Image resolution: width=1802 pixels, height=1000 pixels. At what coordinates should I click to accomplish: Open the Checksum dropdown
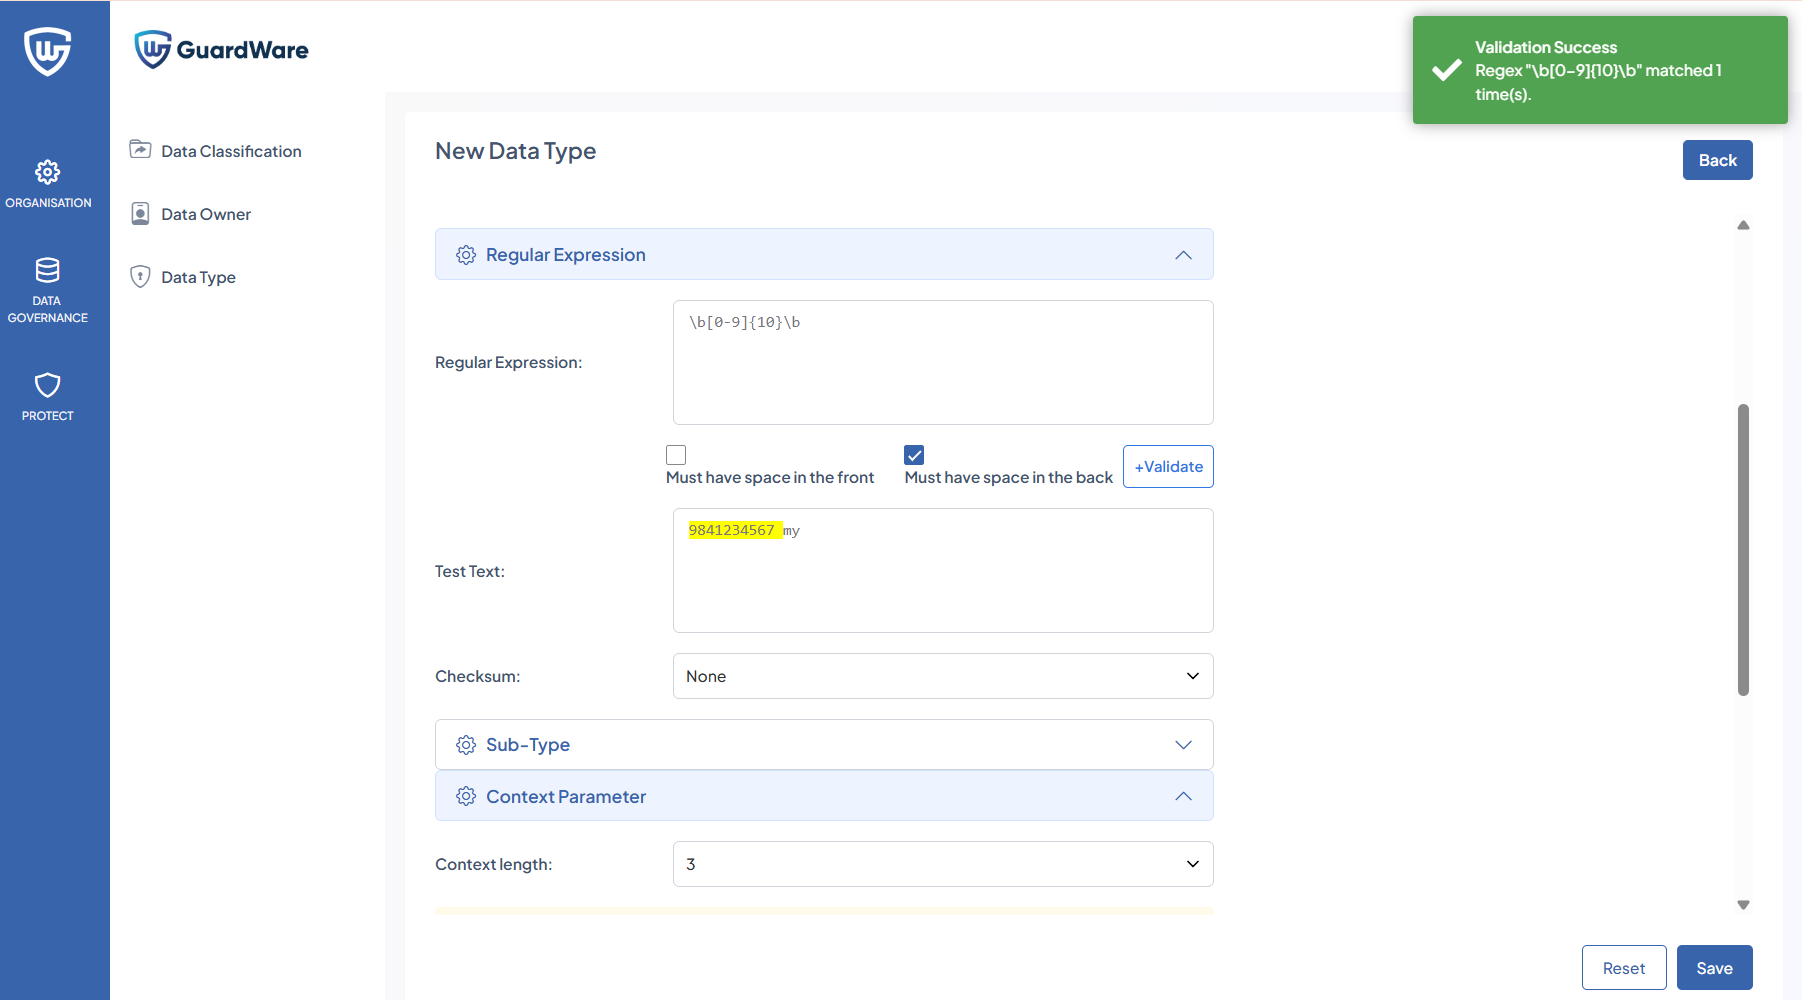click(x=942, y=676)
